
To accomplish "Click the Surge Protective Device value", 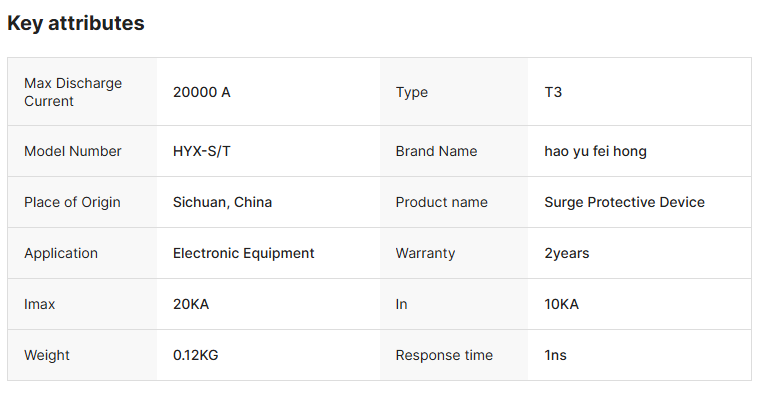I will [624, 202].
